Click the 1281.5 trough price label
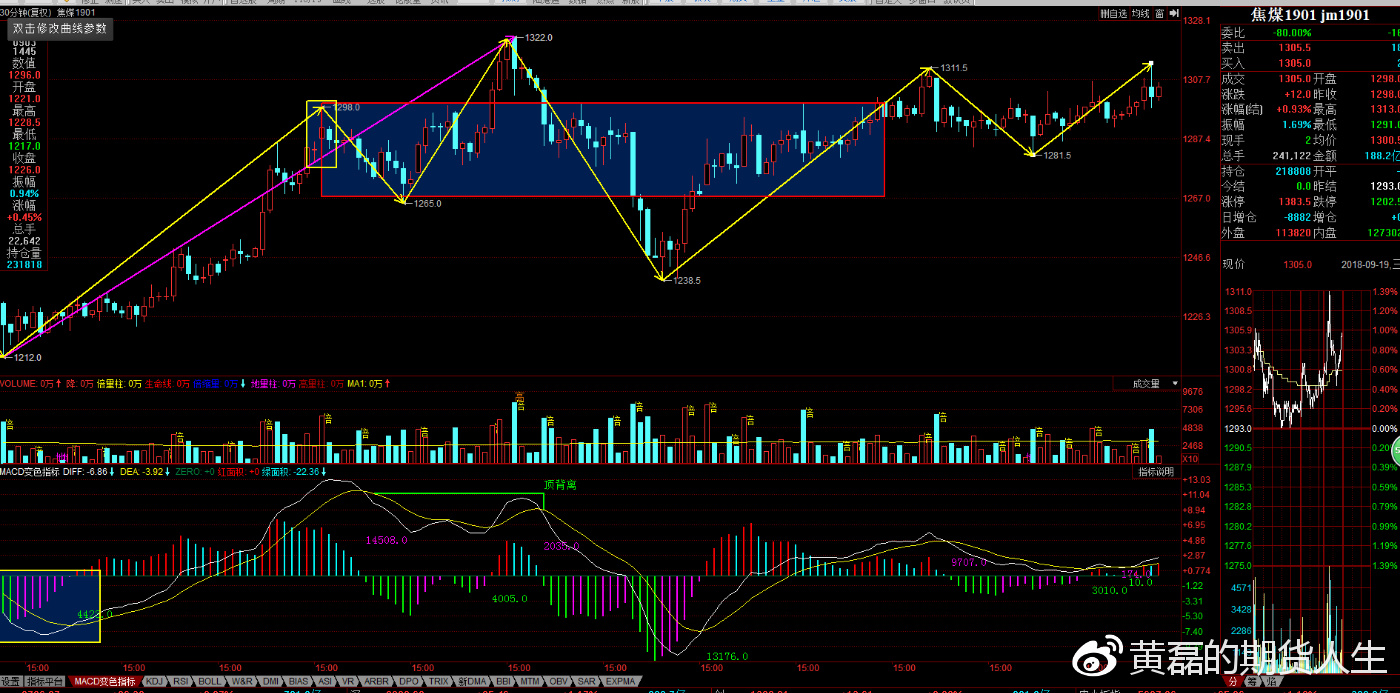 [1057, 156]
